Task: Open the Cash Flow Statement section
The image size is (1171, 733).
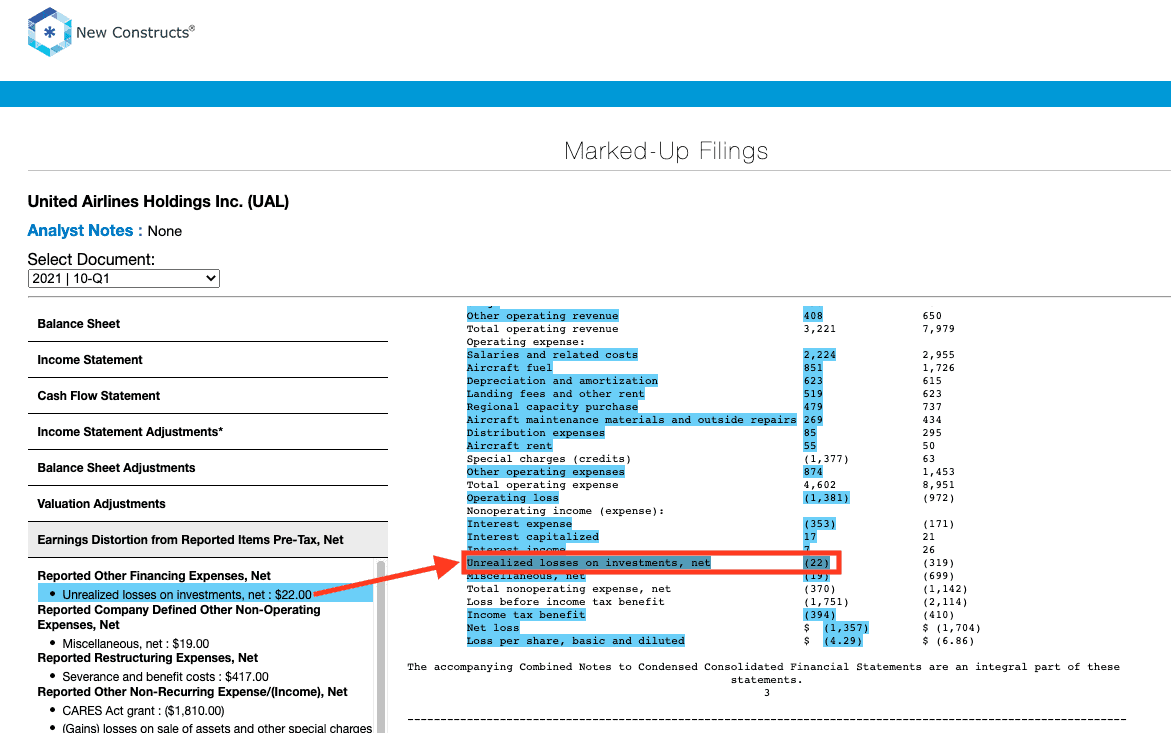Action: [x=208, y=396]
